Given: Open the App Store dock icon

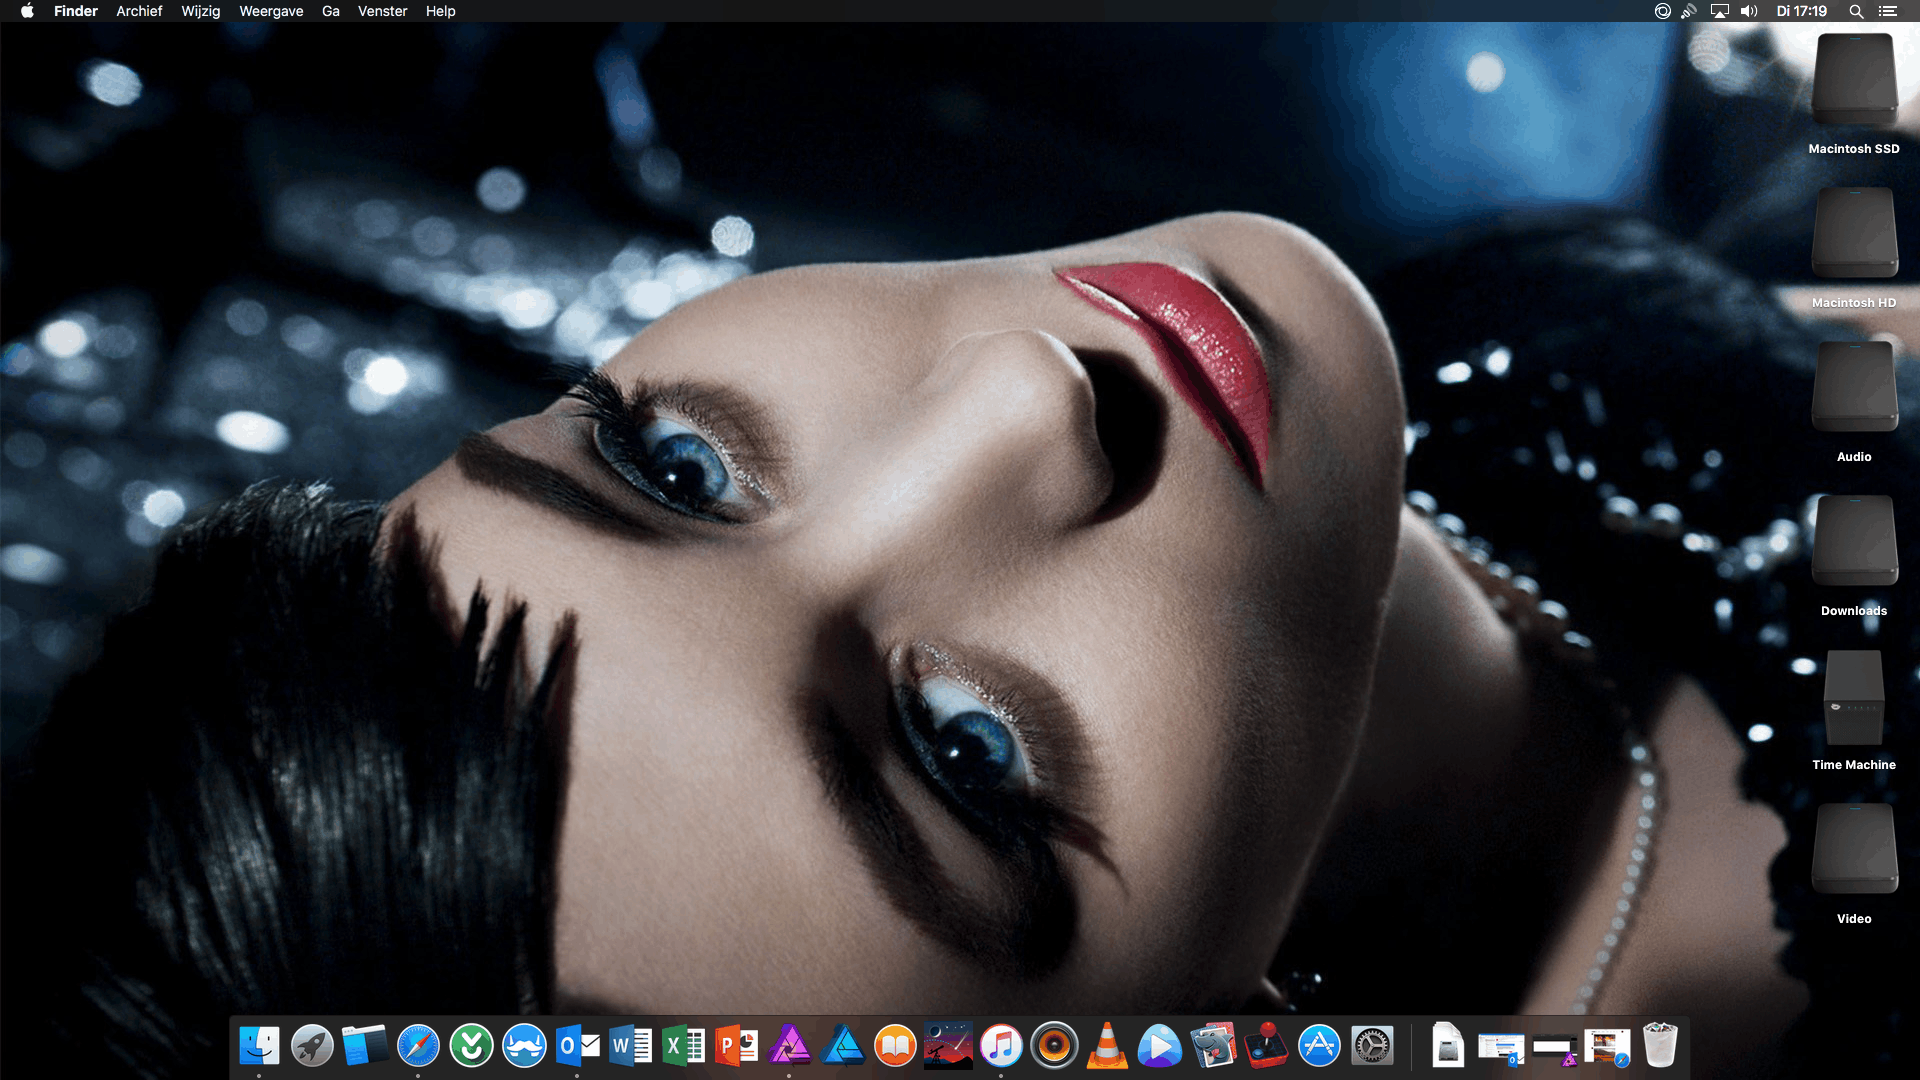Looking at the screenshot, I should click(1319, 1047).
